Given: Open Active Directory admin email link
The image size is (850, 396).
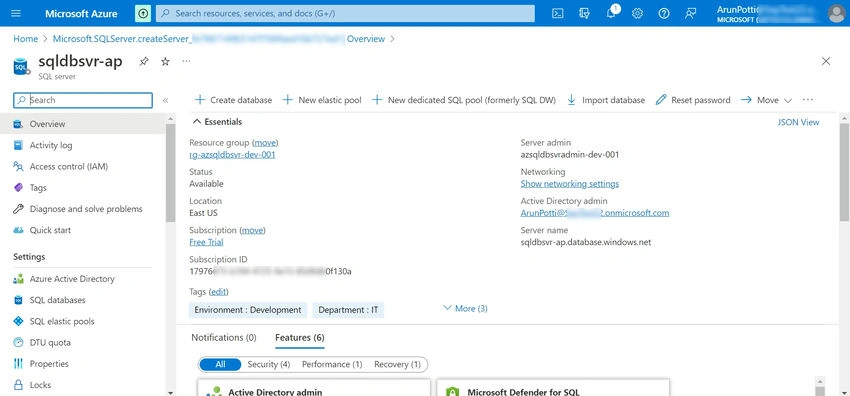Looking at the screenshot, I should pyautogui.click(x=595, y=213).
